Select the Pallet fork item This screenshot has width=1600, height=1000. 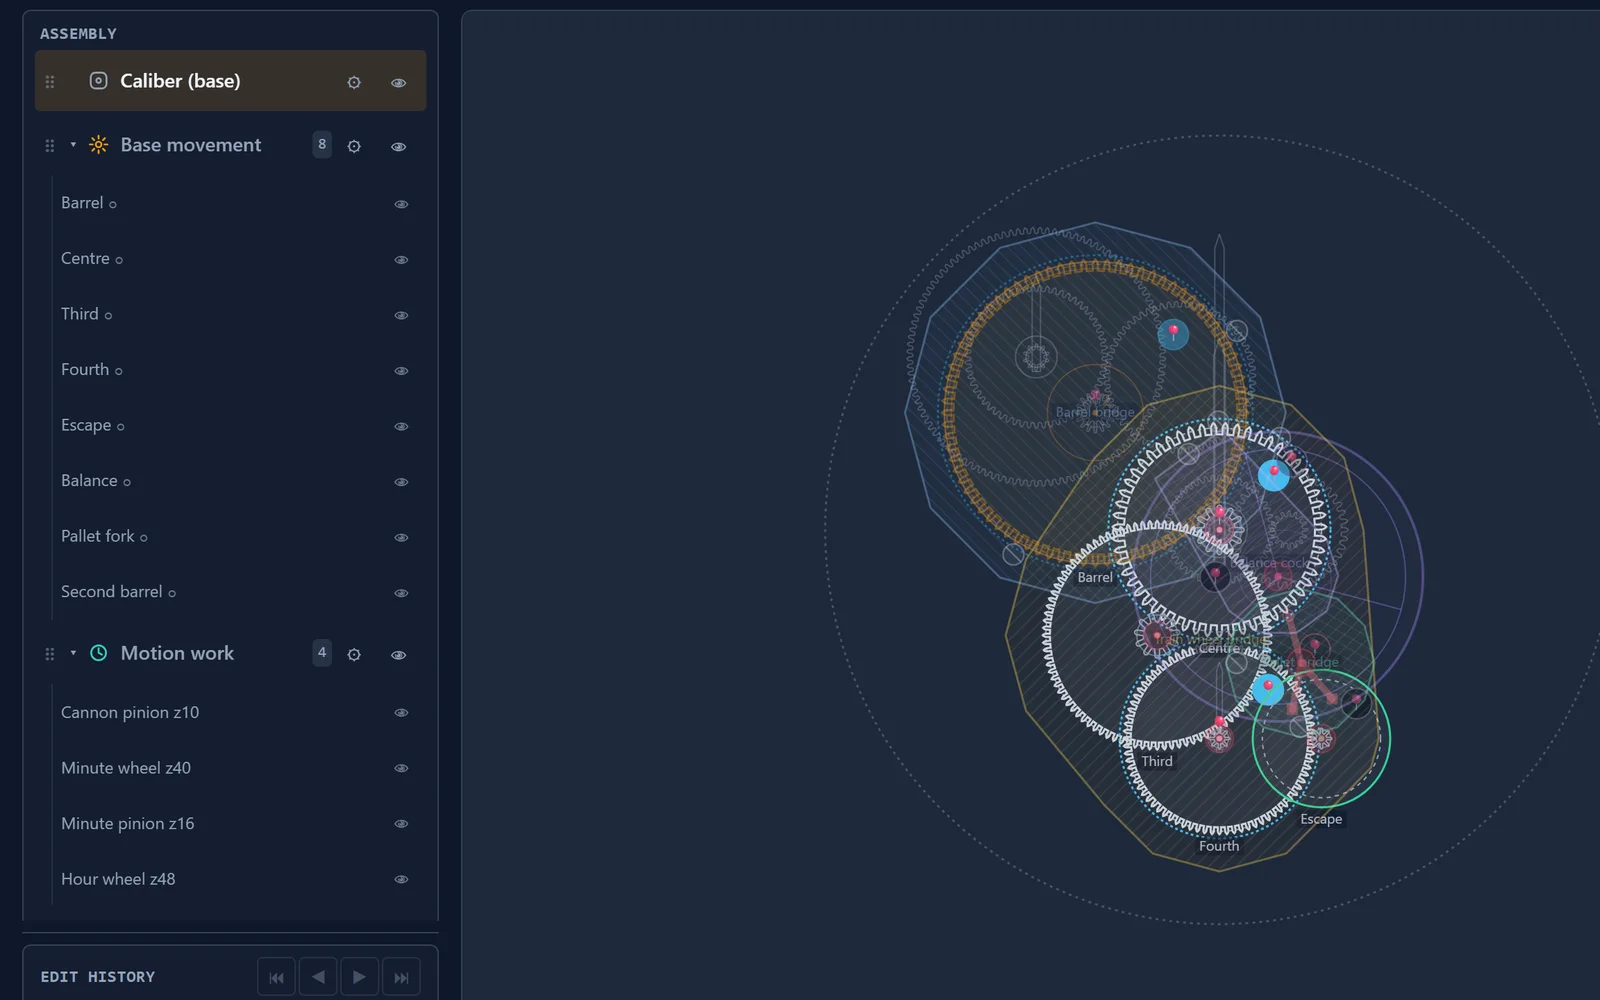pos(236,536)
